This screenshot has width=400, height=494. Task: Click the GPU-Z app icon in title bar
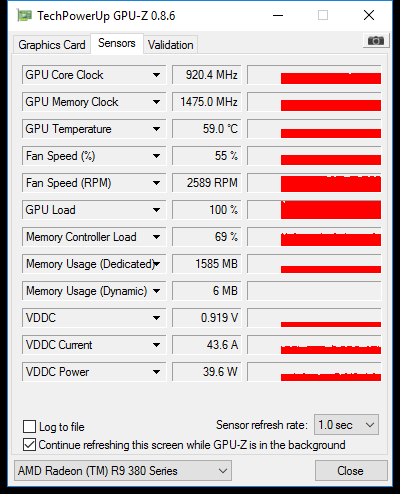click(24, 16)
